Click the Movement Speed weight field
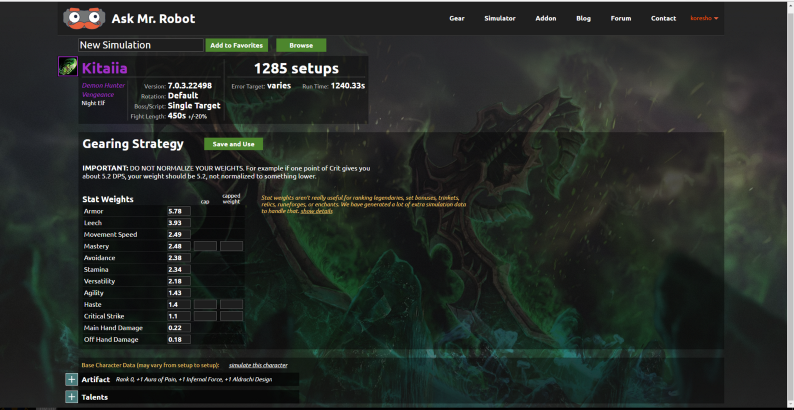Image resolution: width=794 pixels, height=410 pixels. point(179,234)
